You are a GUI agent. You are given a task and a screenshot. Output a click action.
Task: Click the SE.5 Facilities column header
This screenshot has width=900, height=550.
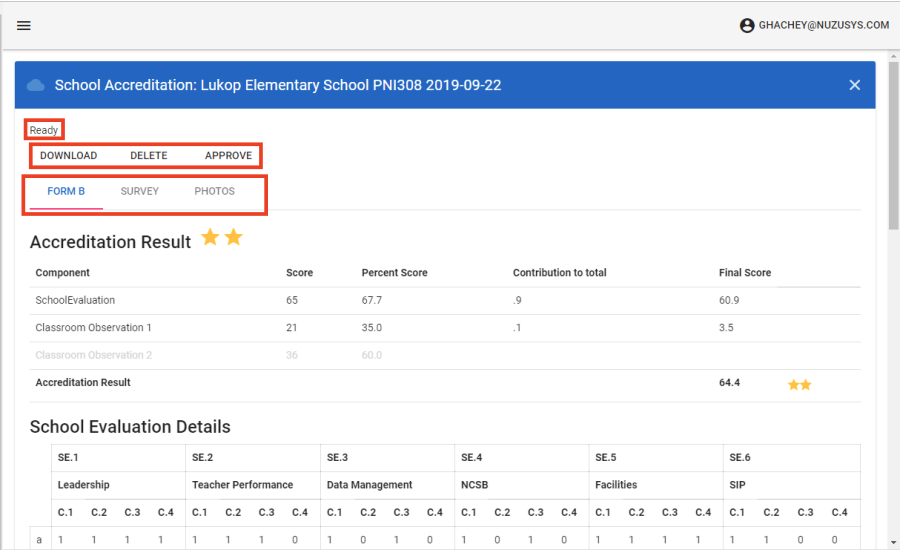tap(616, 485)
